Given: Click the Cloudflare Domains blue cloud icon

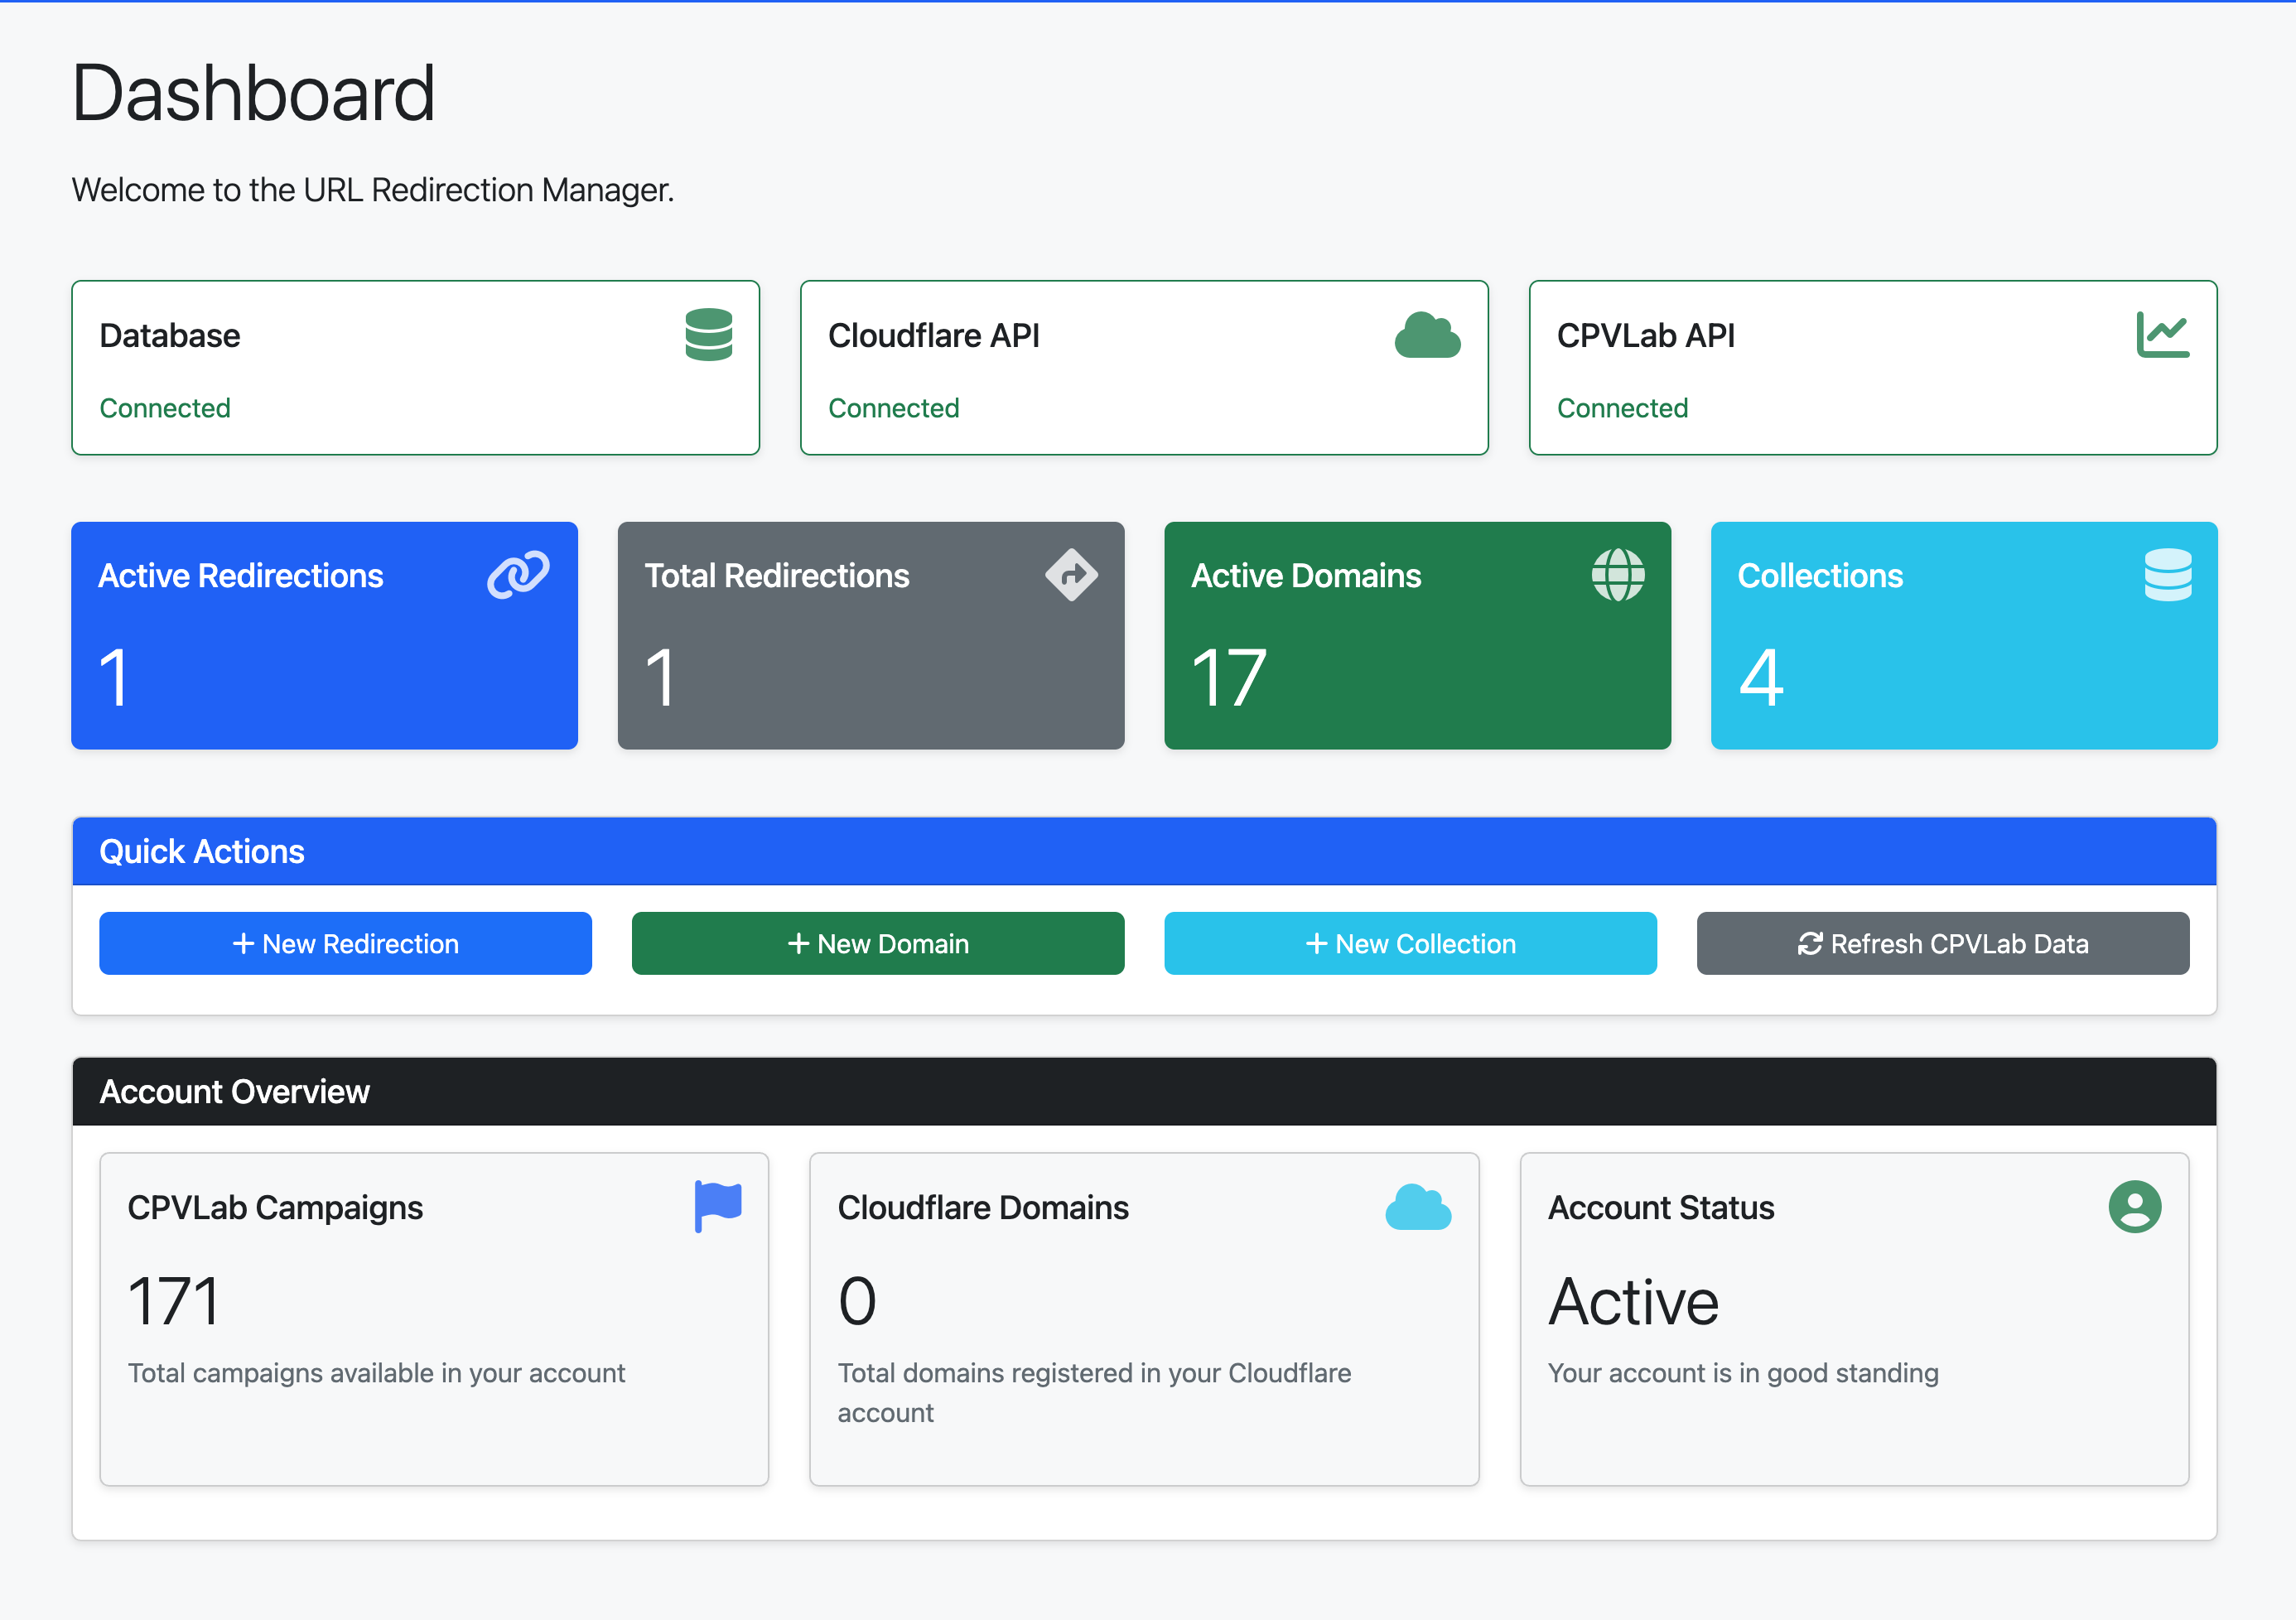Looking at the screenshot, I should pyautogui.click(x=1418, y=1207).
